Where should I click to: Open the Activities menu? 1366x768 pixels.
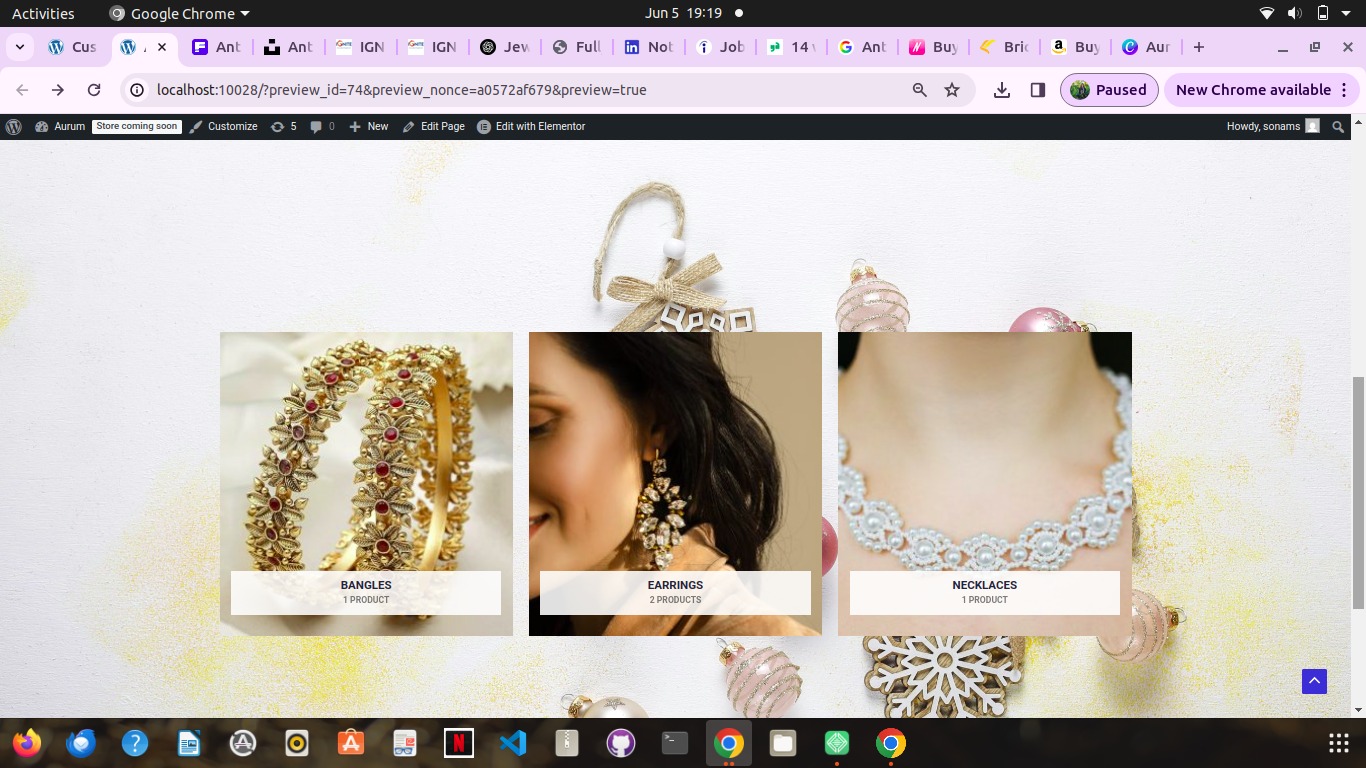[43, 13]
